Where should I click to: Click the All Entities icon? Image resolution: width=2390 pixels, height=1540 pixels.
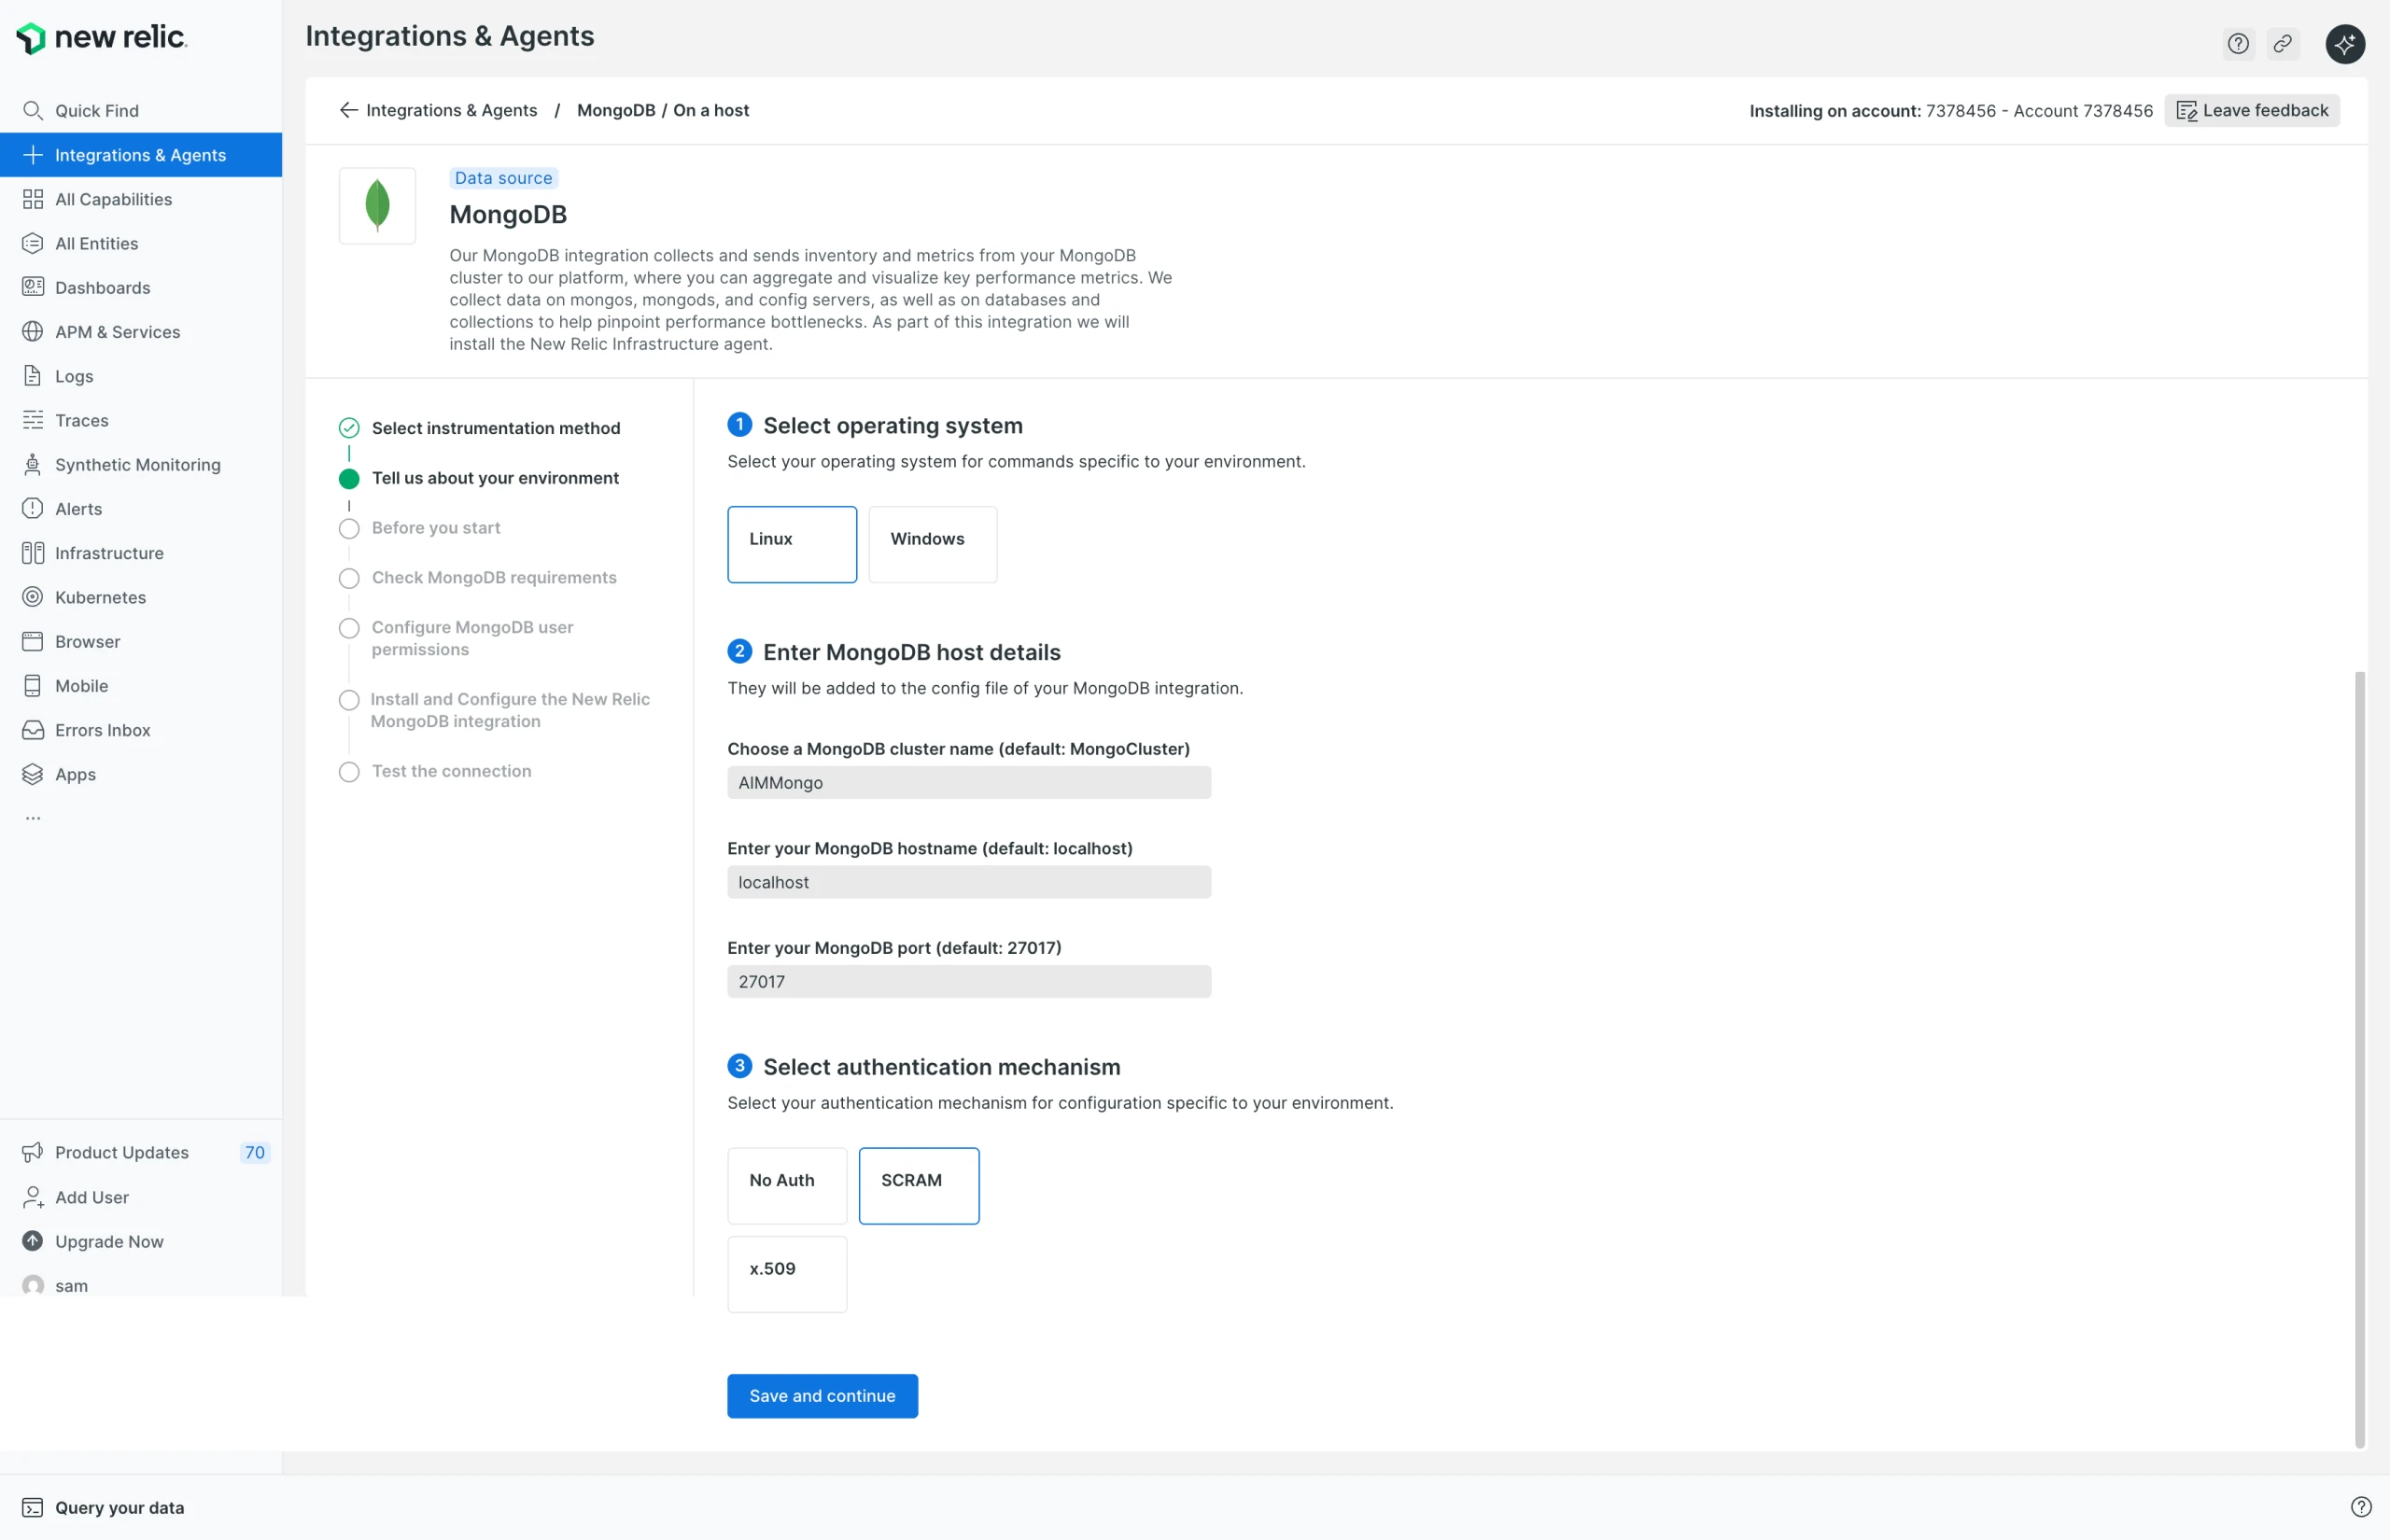click(33, 243)
